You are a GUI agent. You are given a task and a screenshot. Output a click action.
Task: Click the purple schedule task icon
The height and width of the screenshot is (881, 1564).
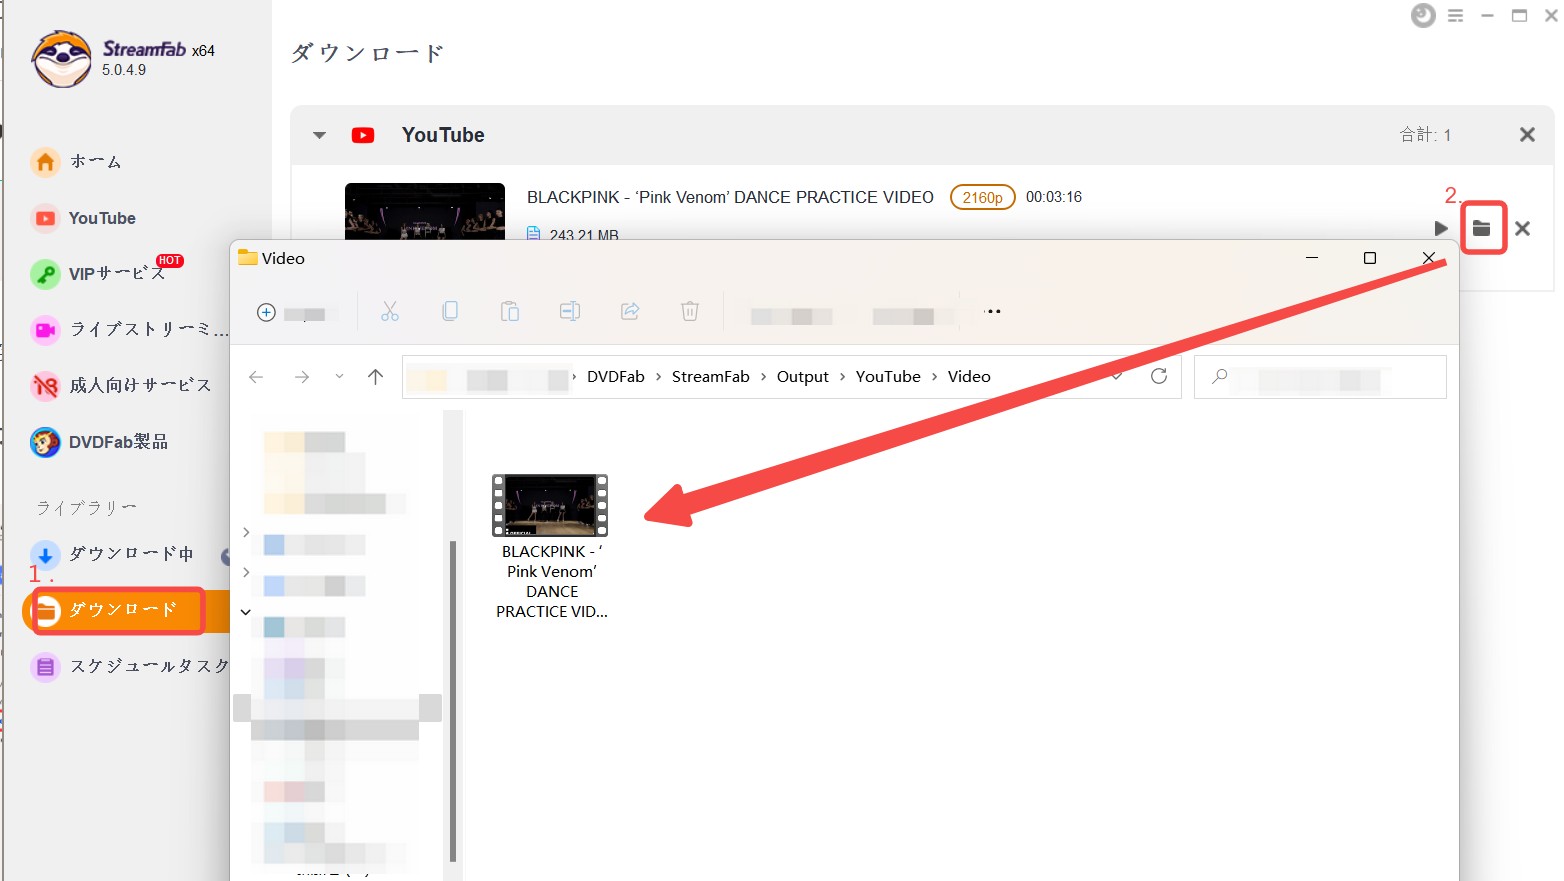[45, 666]
